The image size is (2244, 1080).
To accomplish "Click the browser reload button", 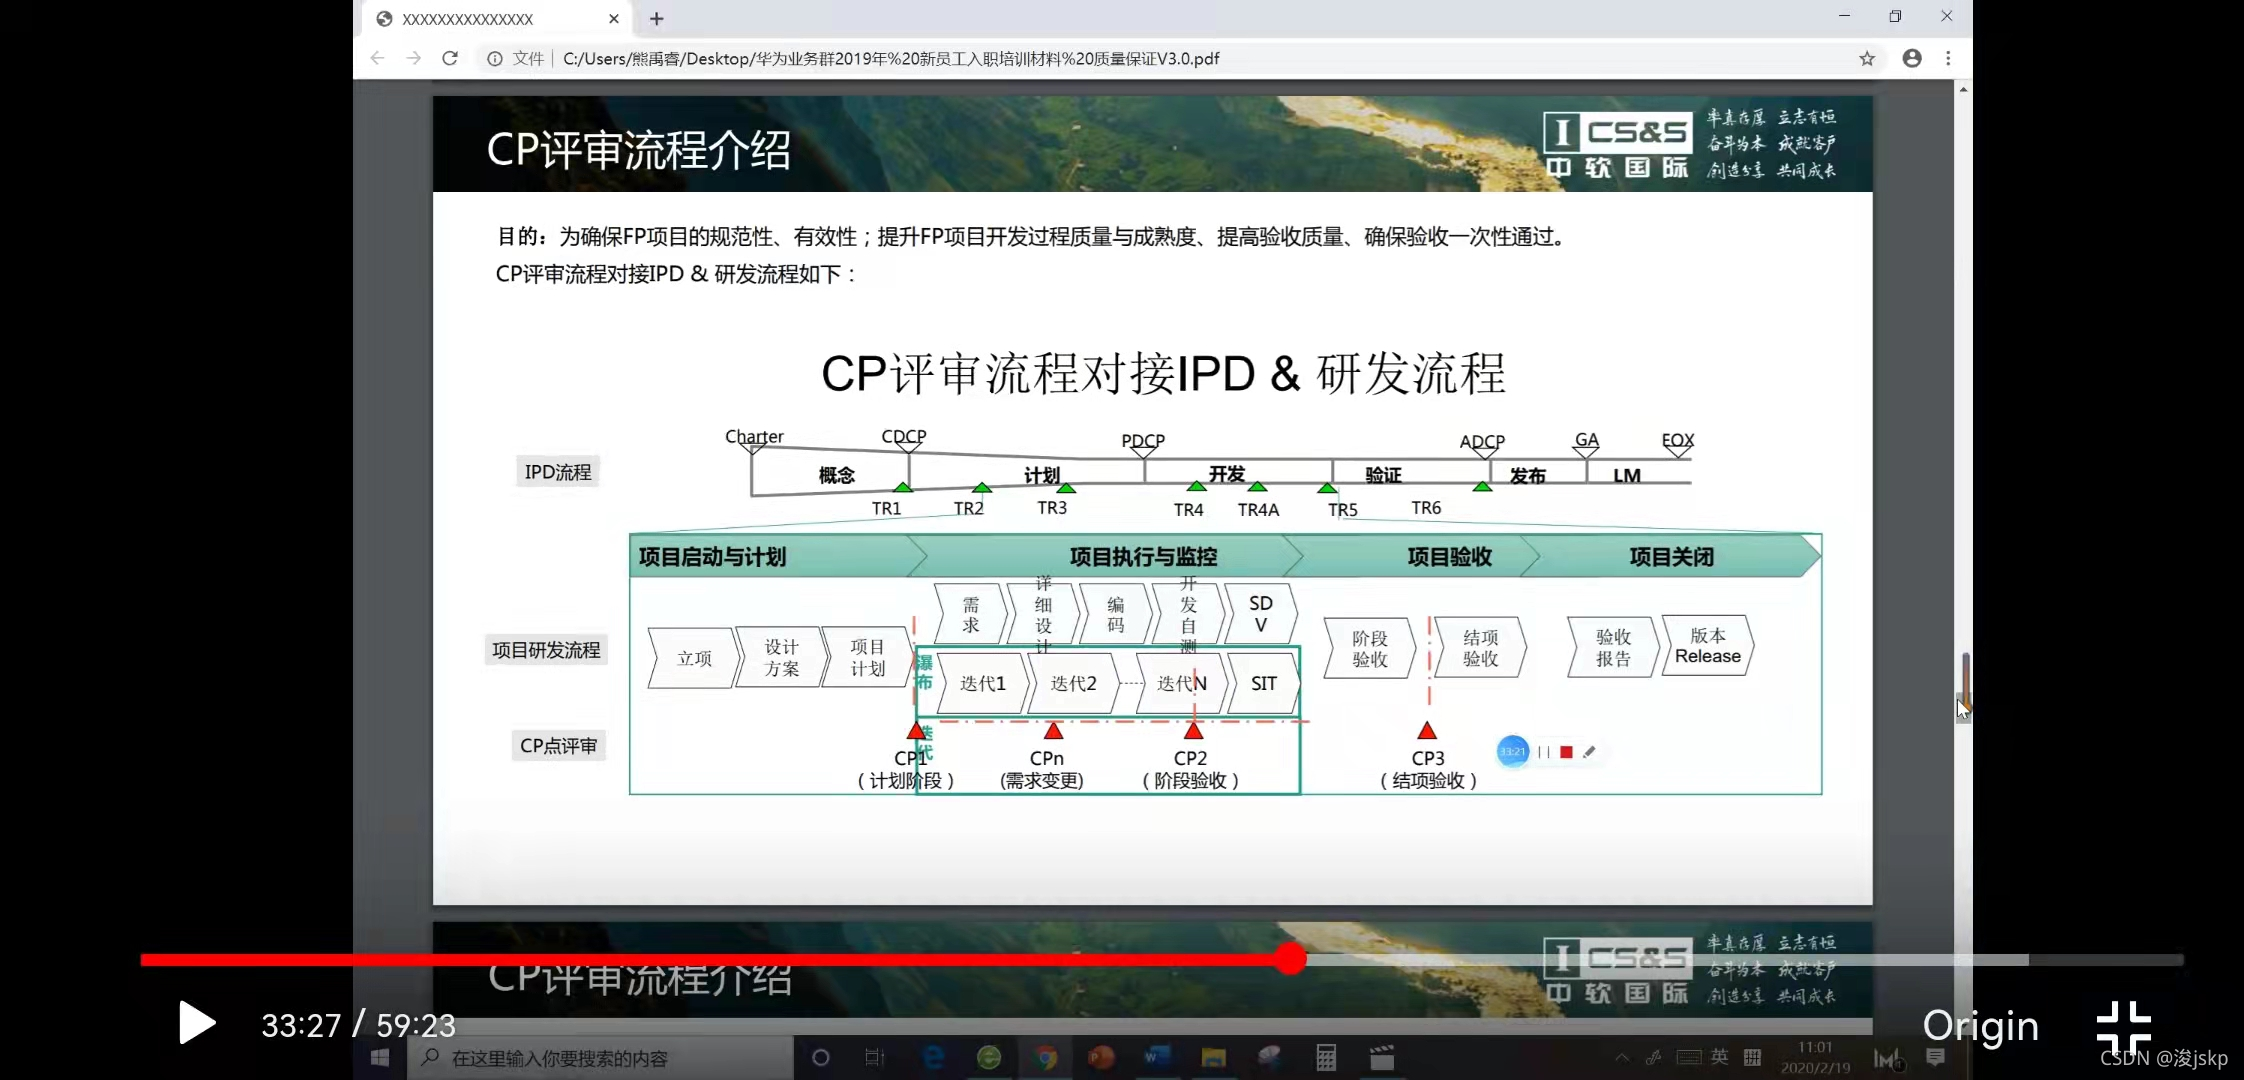I will point(450,59).
